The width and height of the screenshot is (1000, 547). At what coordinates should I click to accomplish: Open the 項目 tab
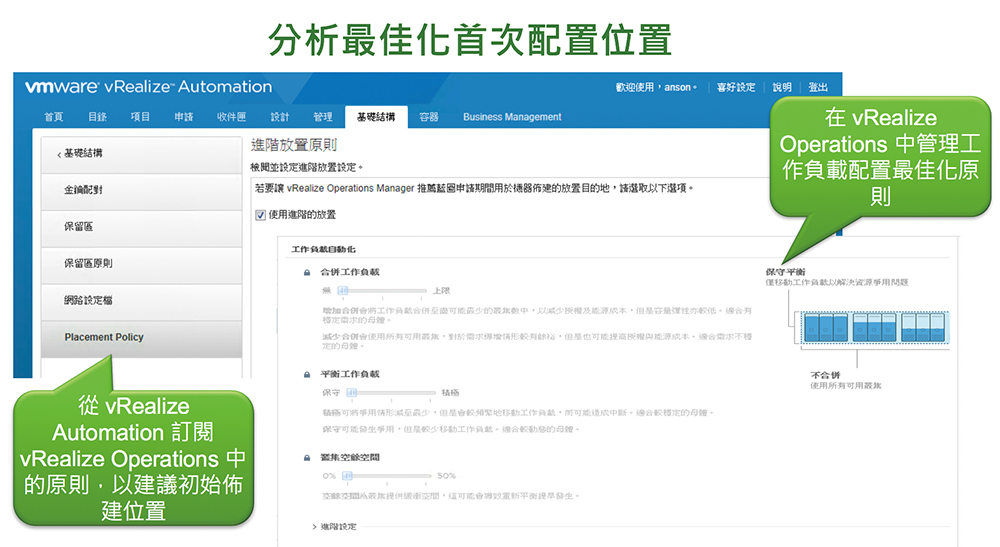(140, 117)
